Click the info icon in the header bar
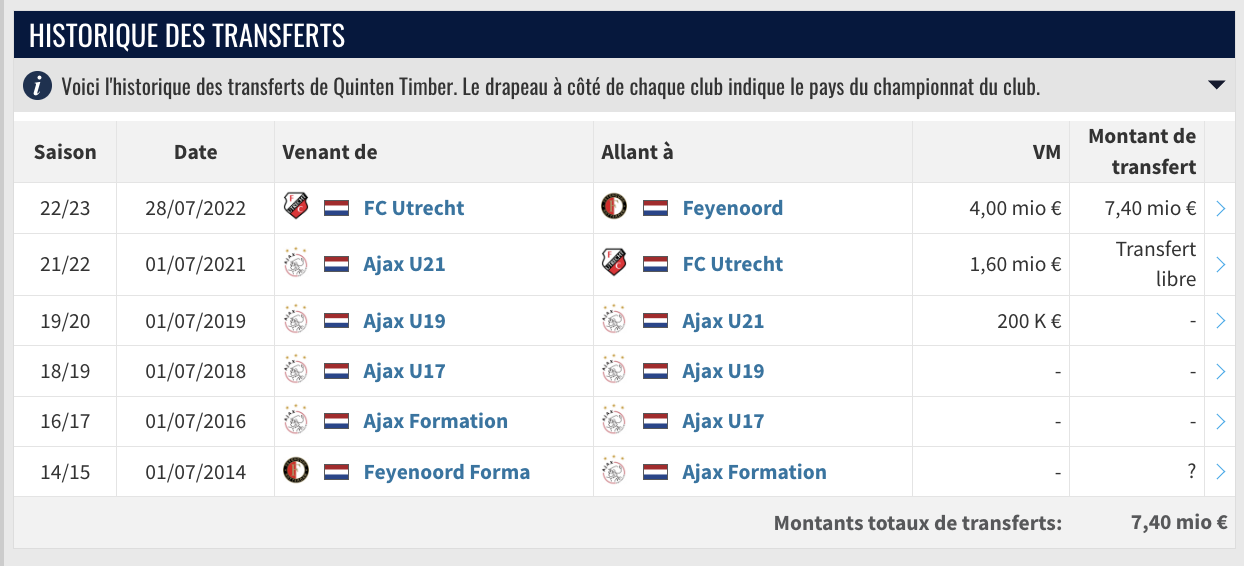Image resolution: width=1244 pixels, height=566 pixels. (37, 86)
